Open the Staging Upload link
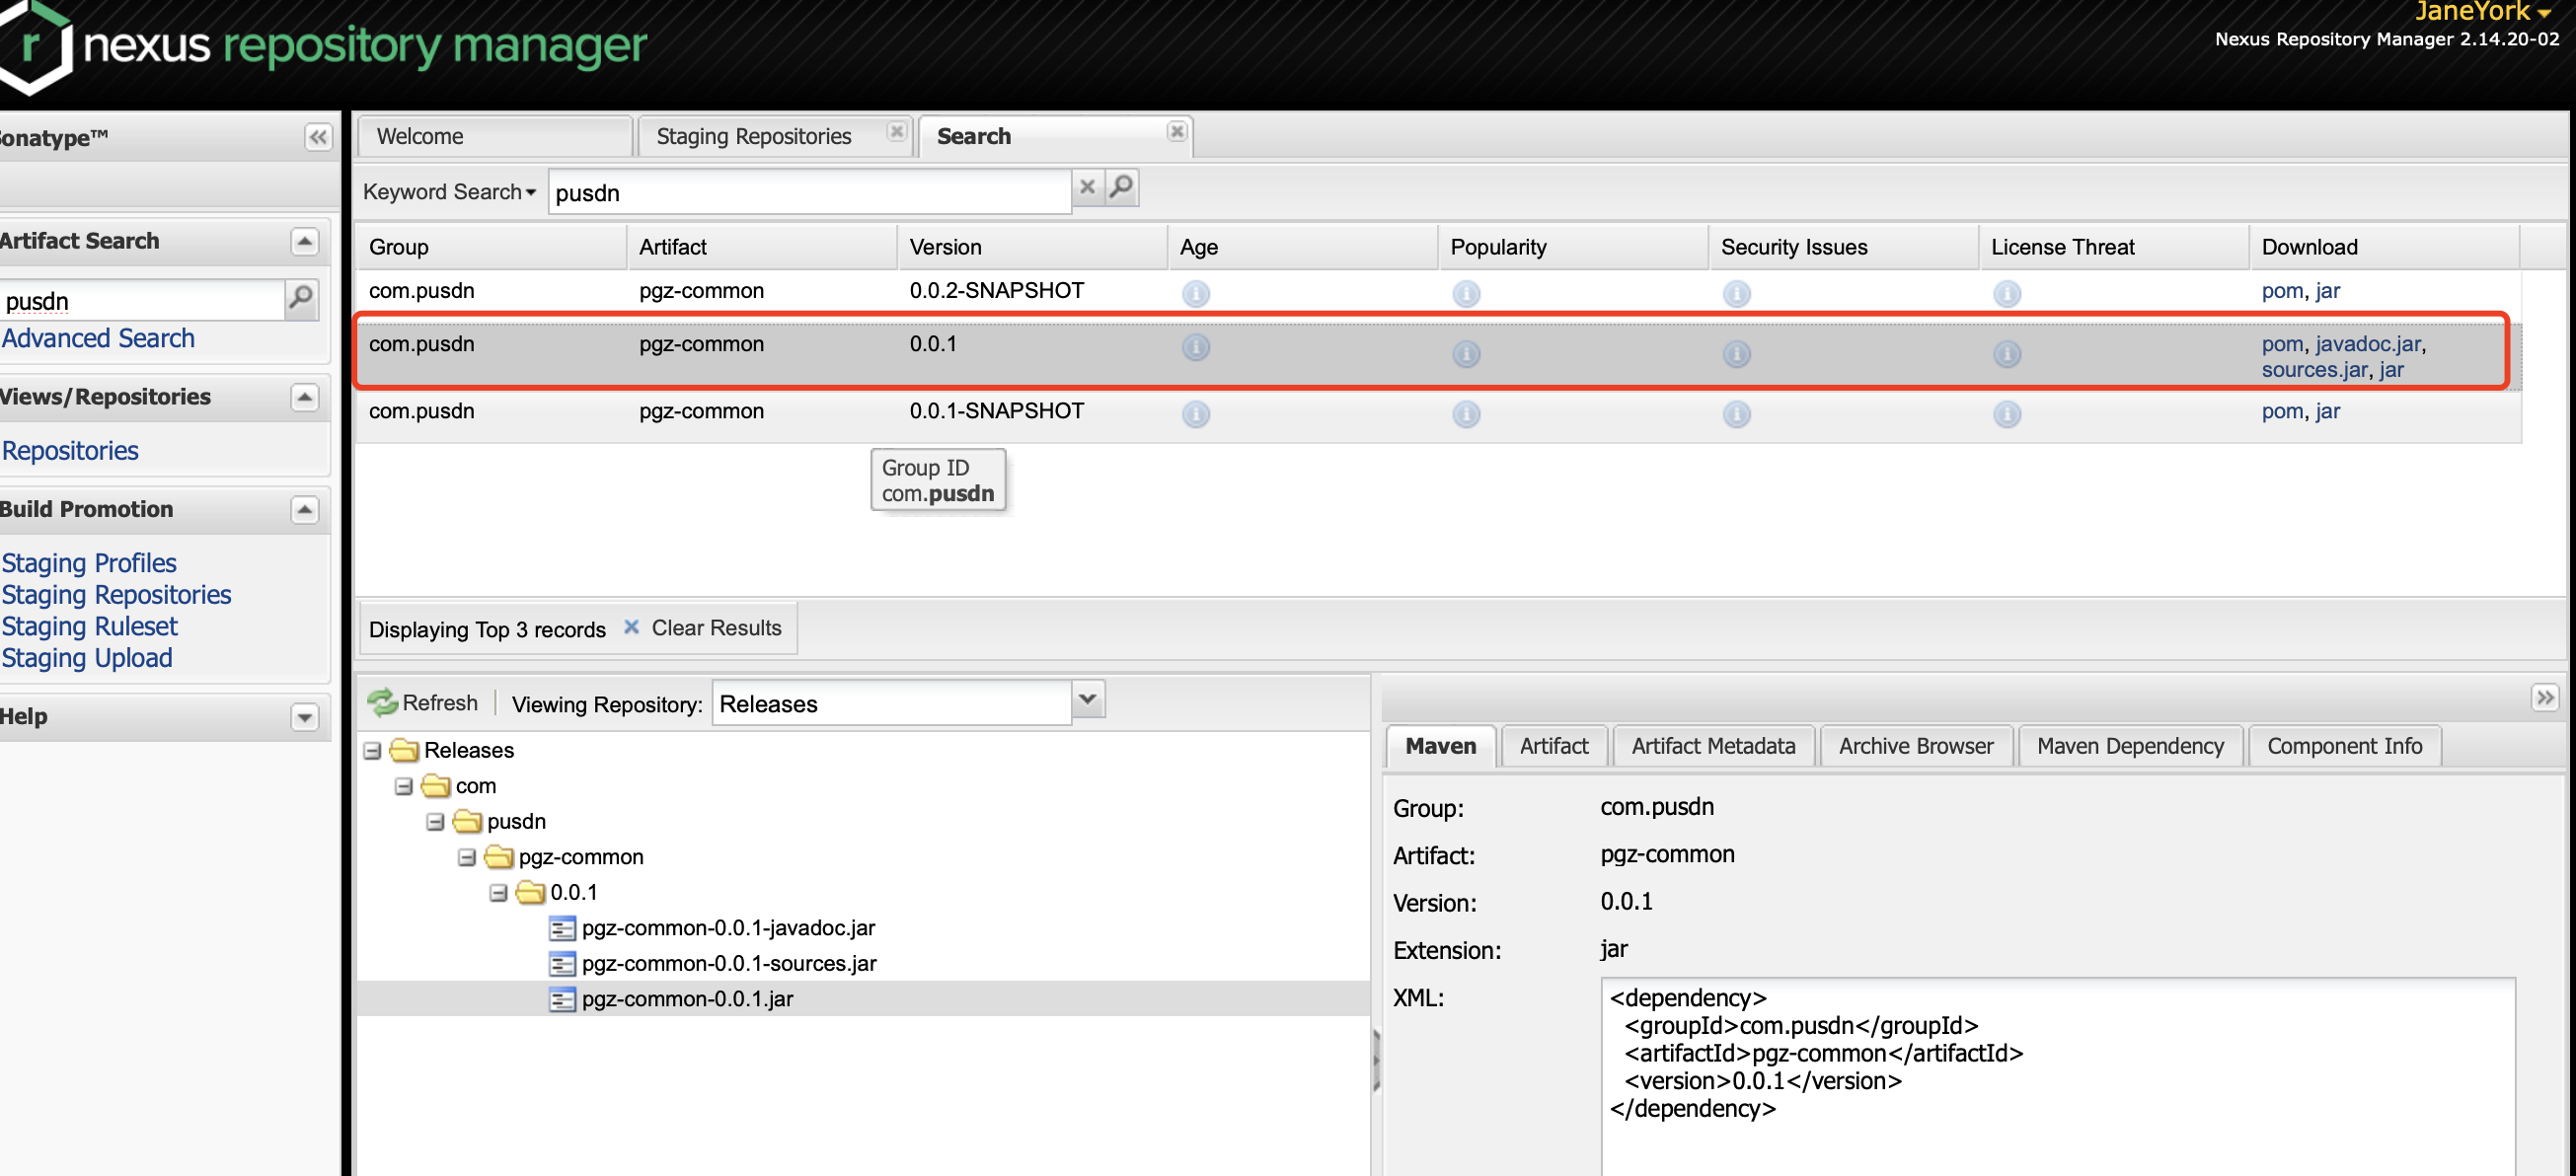Viewport: 2576px width, 1176px height. pos(87,658)
